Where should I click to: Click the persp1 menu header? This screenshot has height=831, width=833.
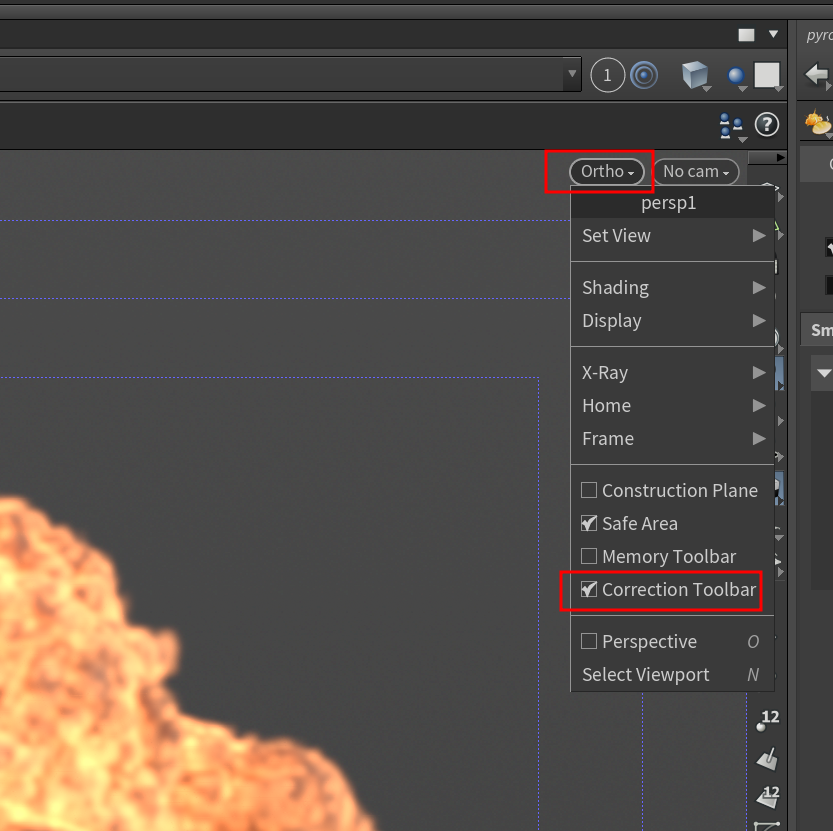pos(672,202)
